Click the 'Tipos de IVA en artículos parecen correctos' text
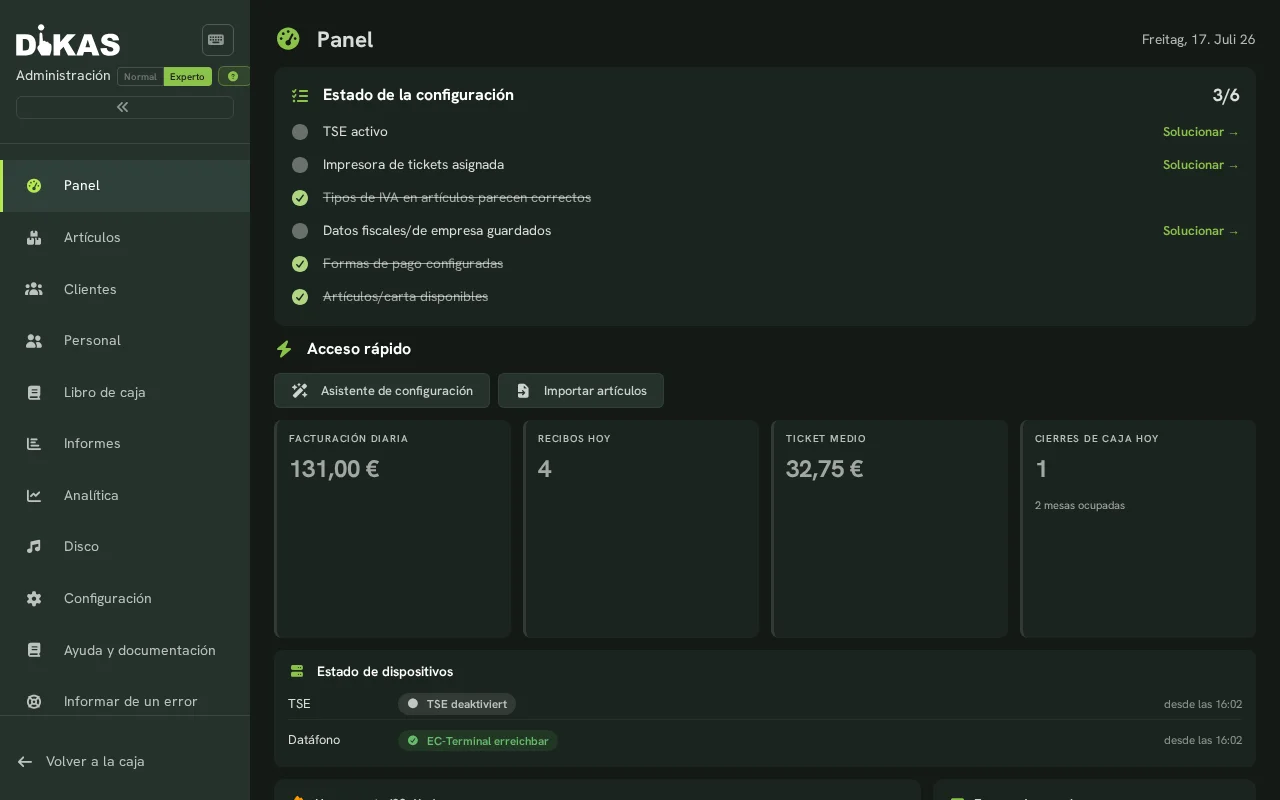The width and height of the screenshot is (1280, 800). (457, 198)
